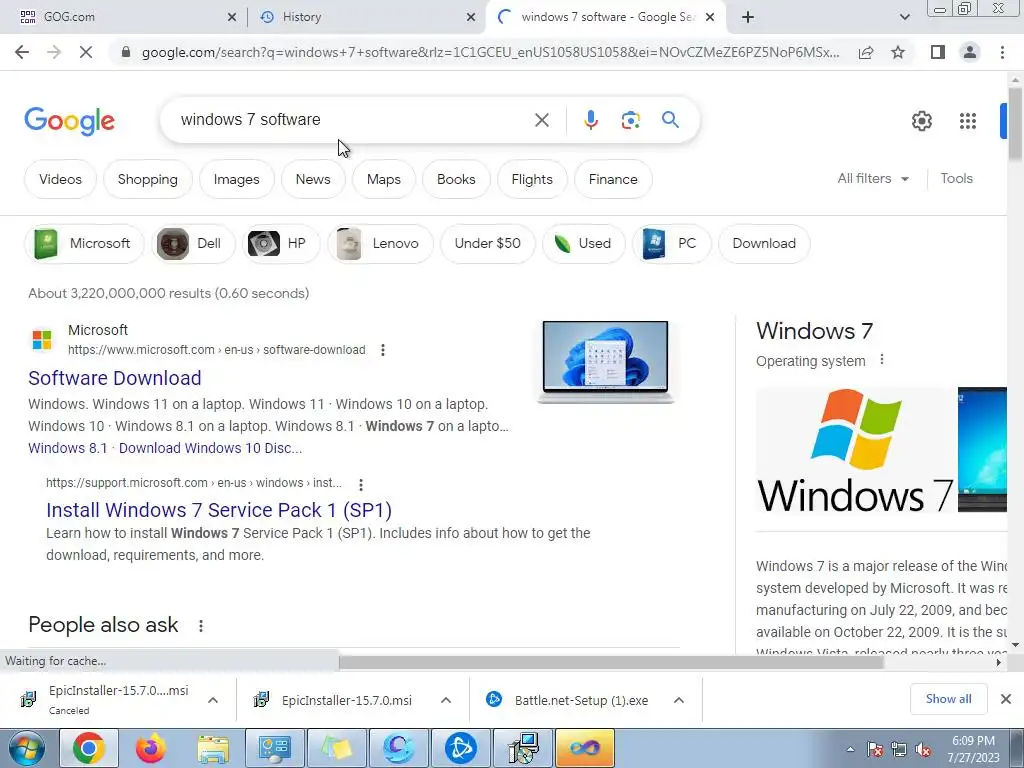Click the browser forward arrow
The width and height of the screenshot is (1024, 768).
pos(54,52)
